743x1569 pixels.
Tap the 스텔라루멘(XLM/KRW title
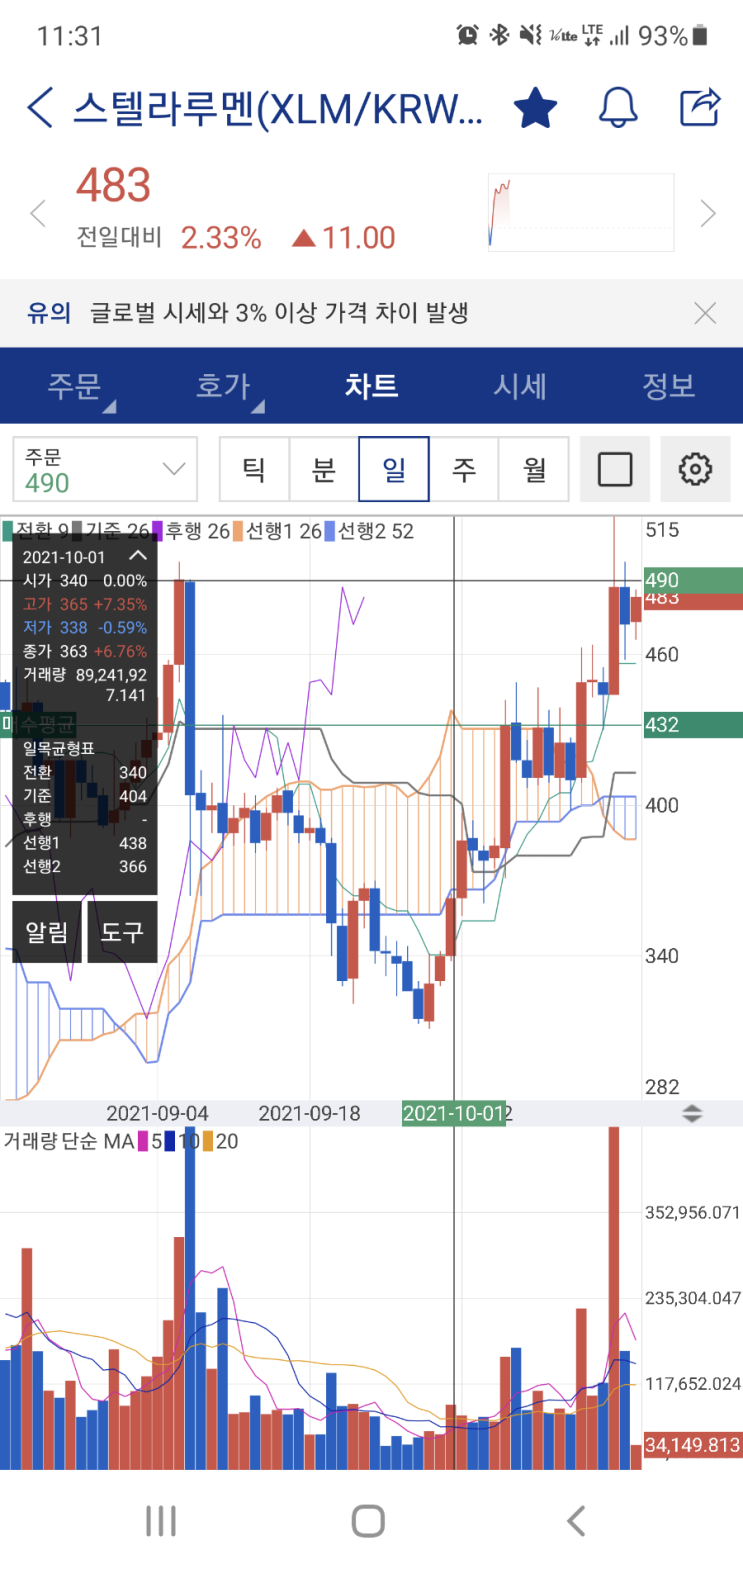coord(278,108)
